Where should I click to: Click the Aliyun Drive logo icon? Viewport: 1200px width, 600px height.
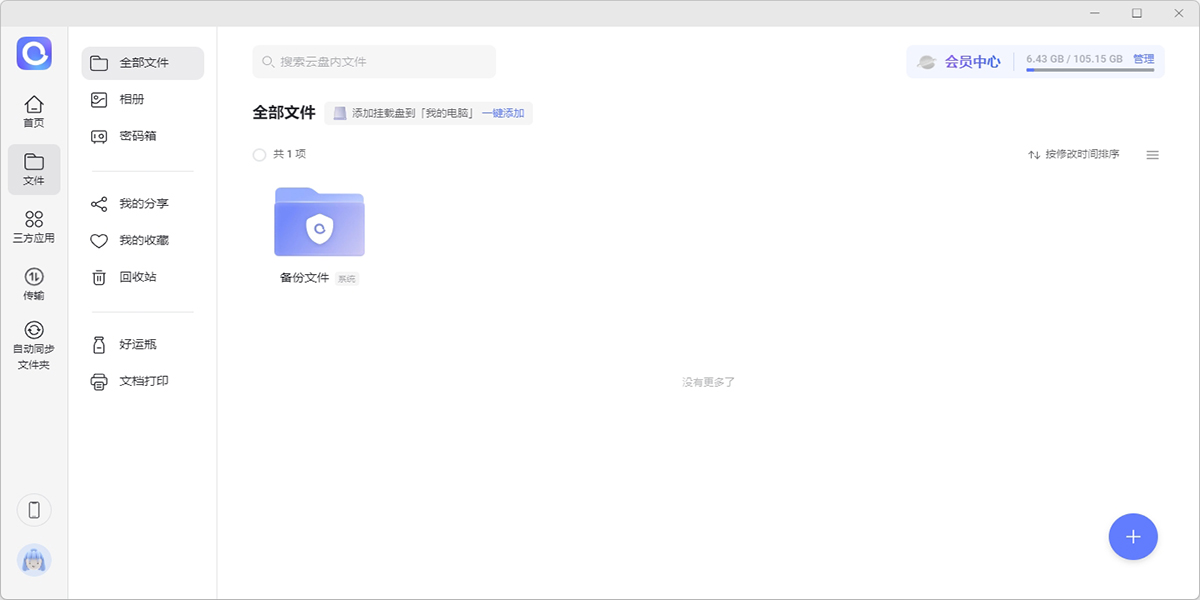tap(34, 53)
